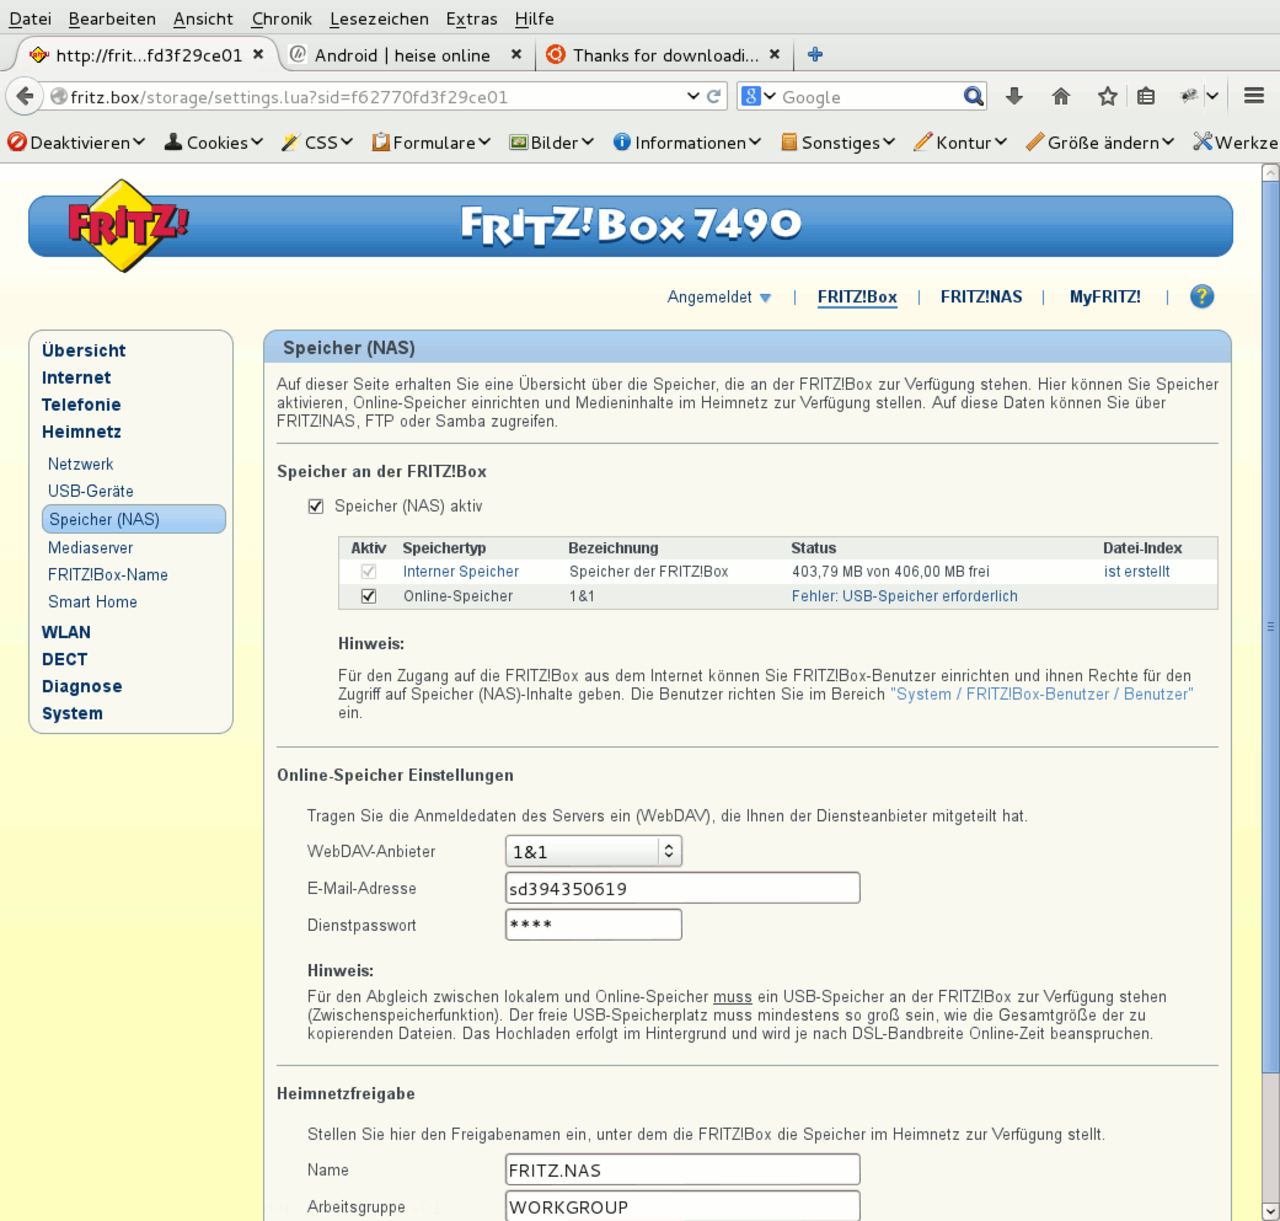Open the Bilder toolbar dropdown
The image size is (1280, 1221).
point(552,142)
